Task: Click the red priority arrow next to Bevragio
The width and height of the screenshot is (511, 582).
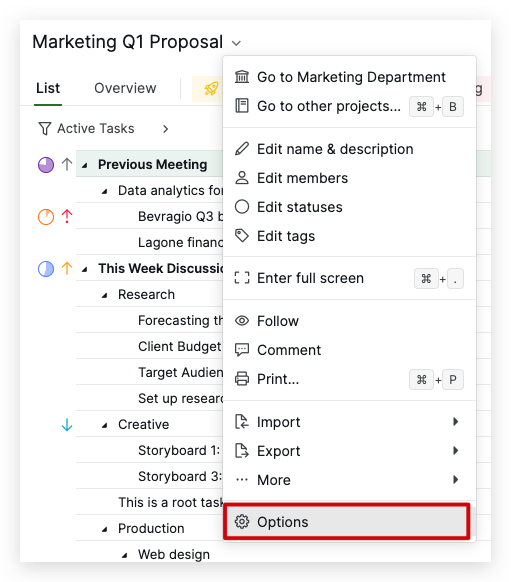Action: tap(67, 216)
